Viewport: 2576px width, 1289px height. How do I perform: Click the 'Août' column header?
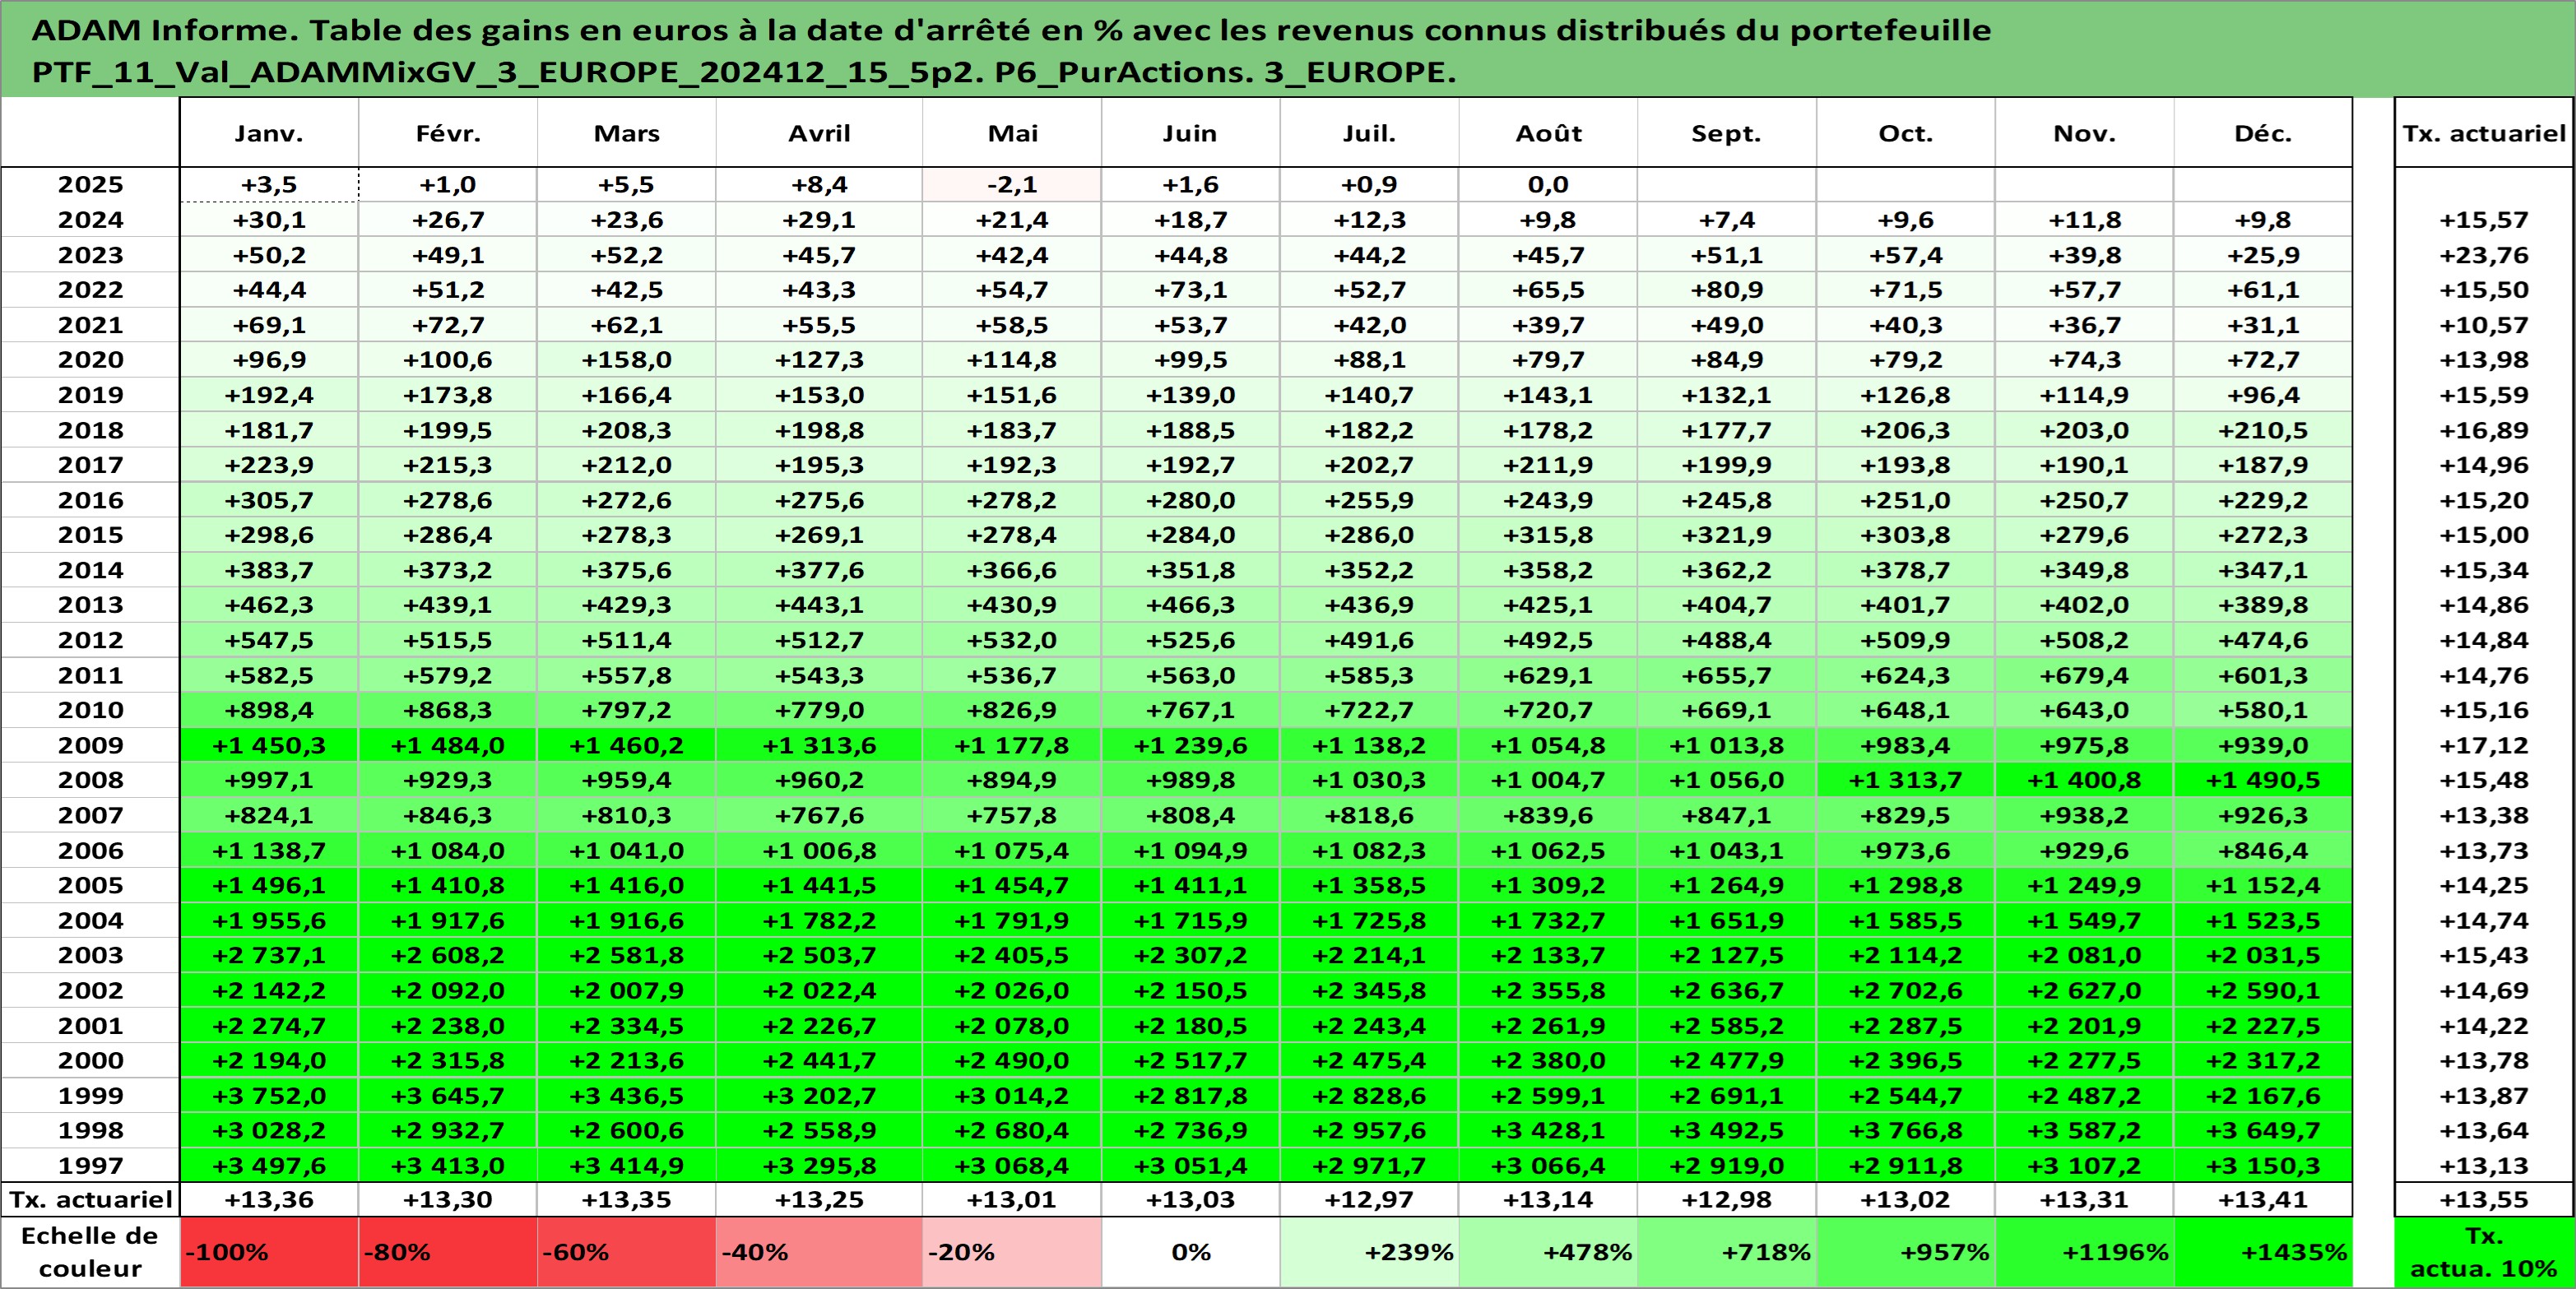coord(1548,133)
